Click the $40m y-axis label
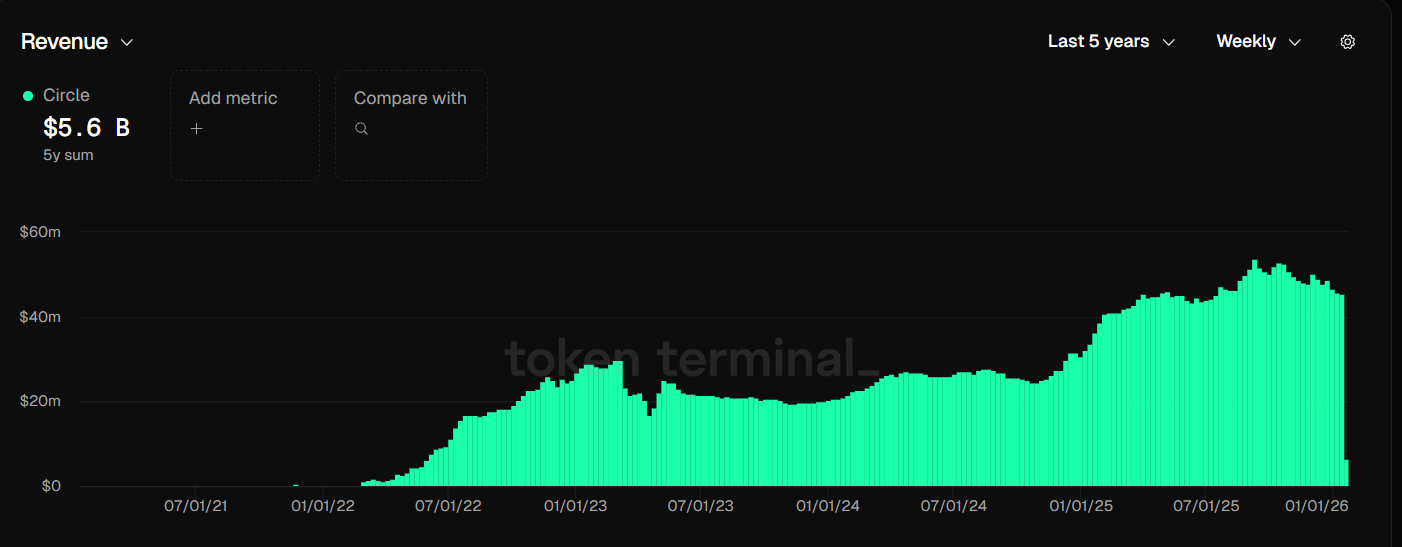The image size is (1402, 547). point(40,317)
